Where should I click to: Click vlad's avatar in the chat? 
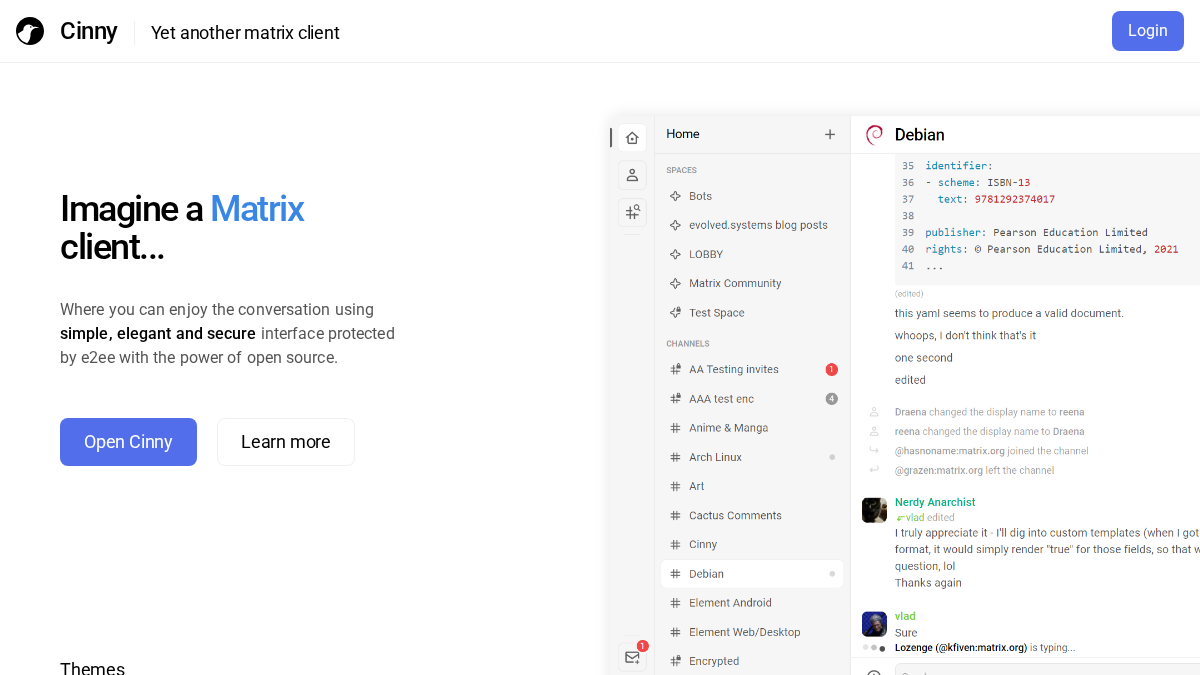click(874, 624)
